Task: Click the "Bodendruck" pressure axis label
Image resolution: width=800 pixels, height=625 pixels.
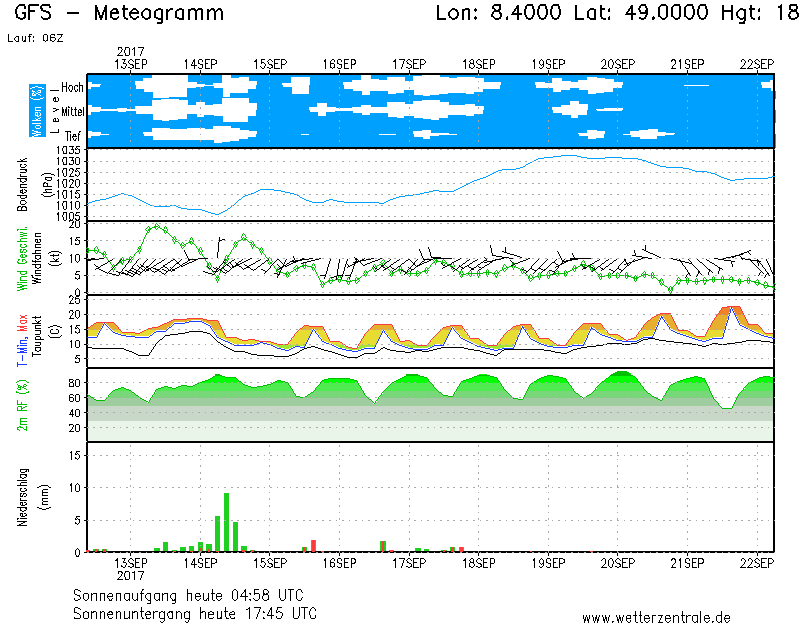Action: (22, 185)
